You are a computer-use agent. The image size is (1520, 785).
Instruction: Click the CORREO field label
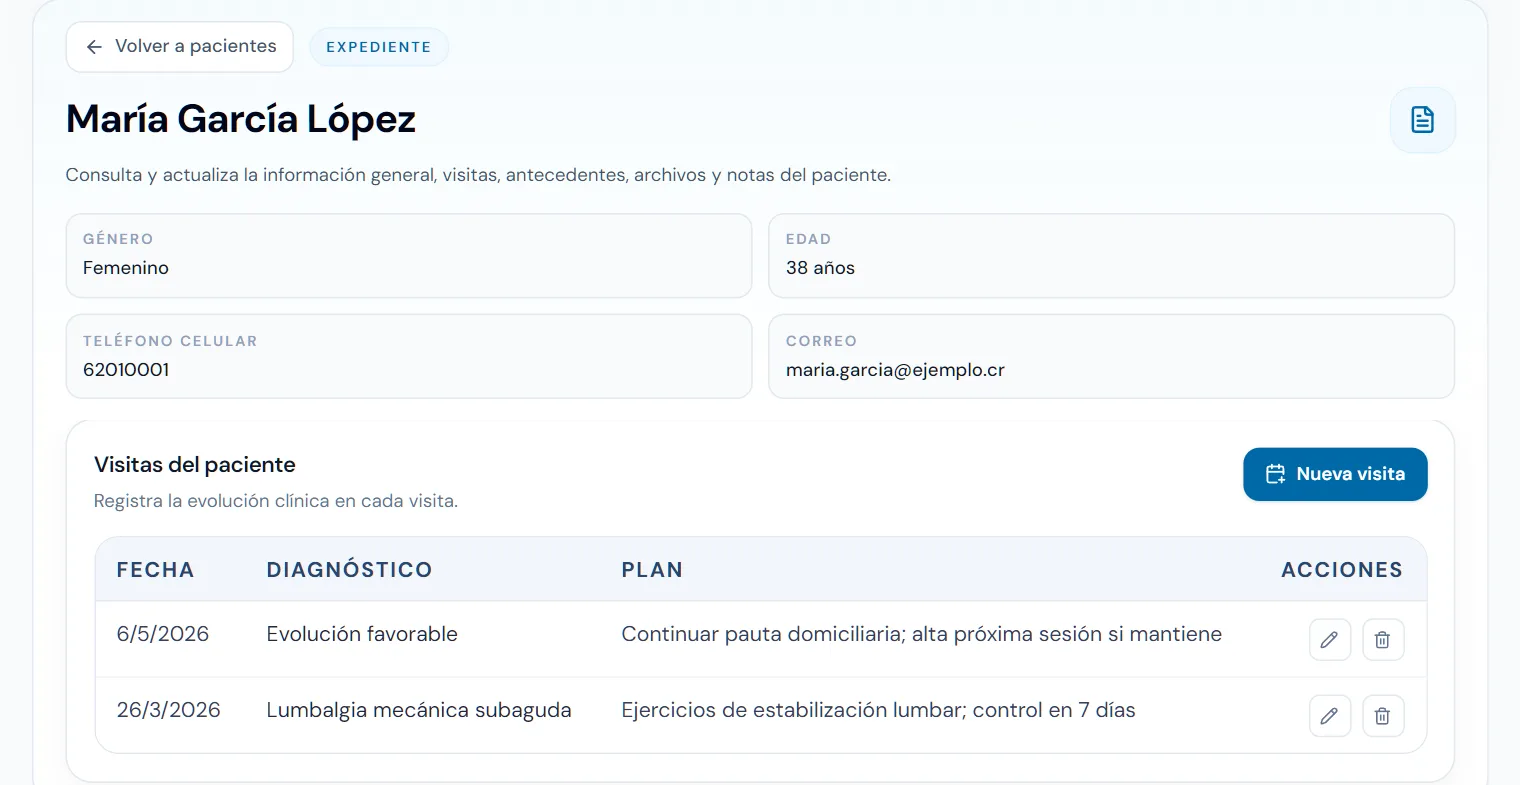point(821,341)
